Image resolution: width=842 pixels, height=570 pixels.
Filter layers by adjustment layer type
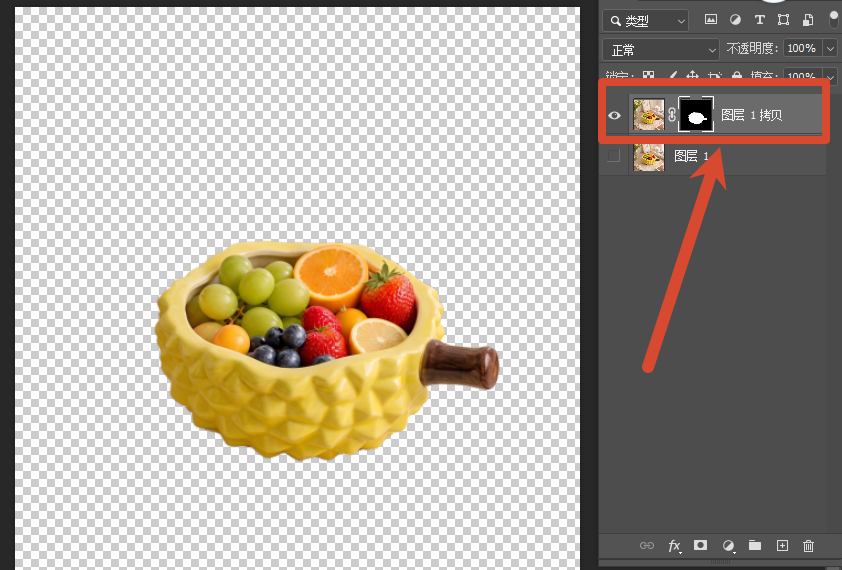[735, 20]
